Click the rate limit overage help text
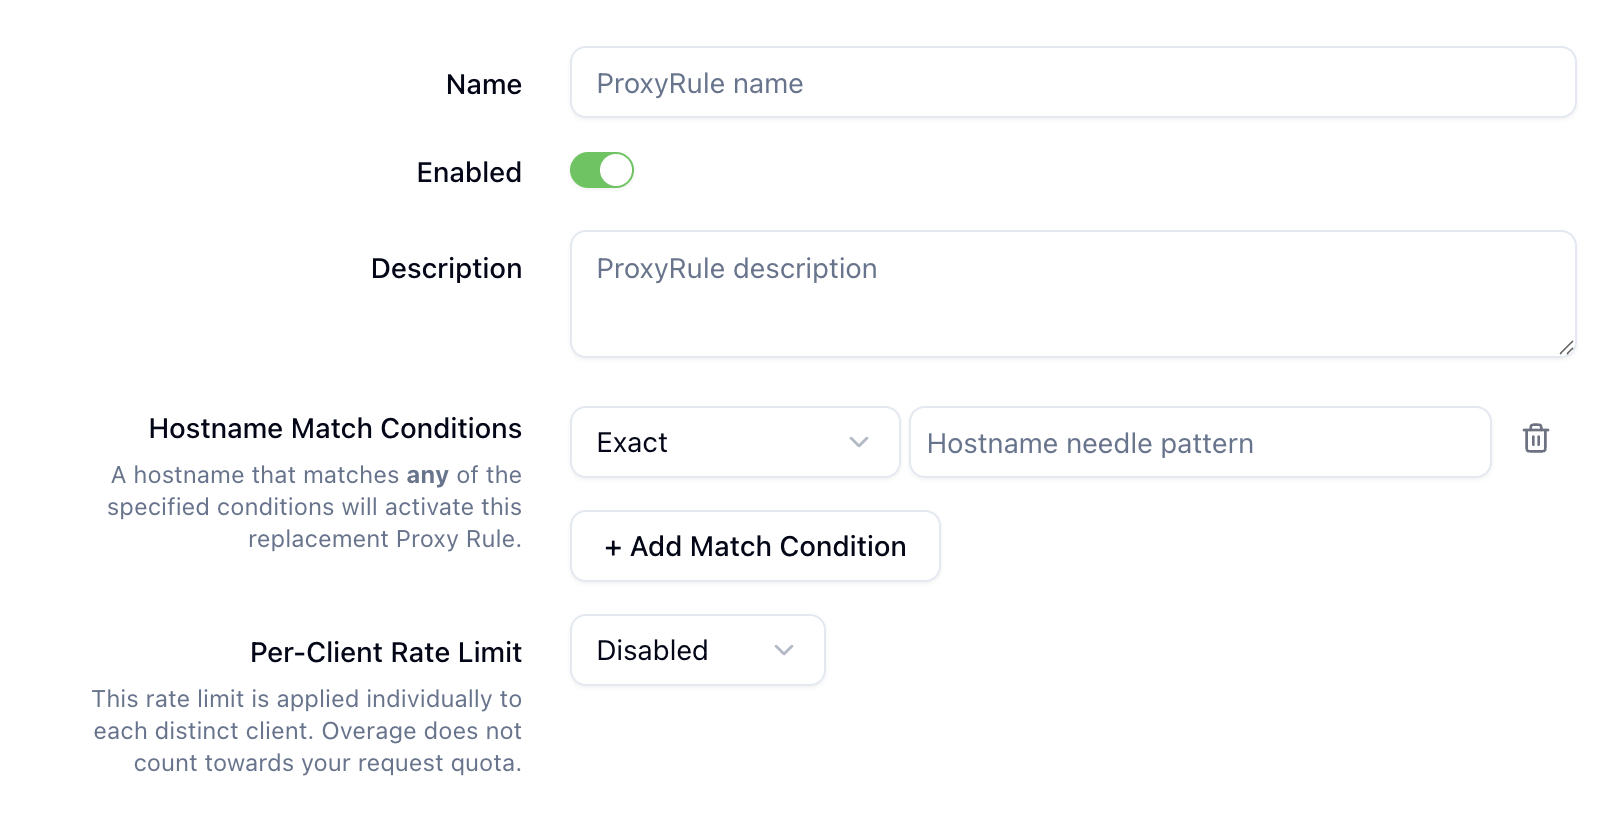 point(308,731)
